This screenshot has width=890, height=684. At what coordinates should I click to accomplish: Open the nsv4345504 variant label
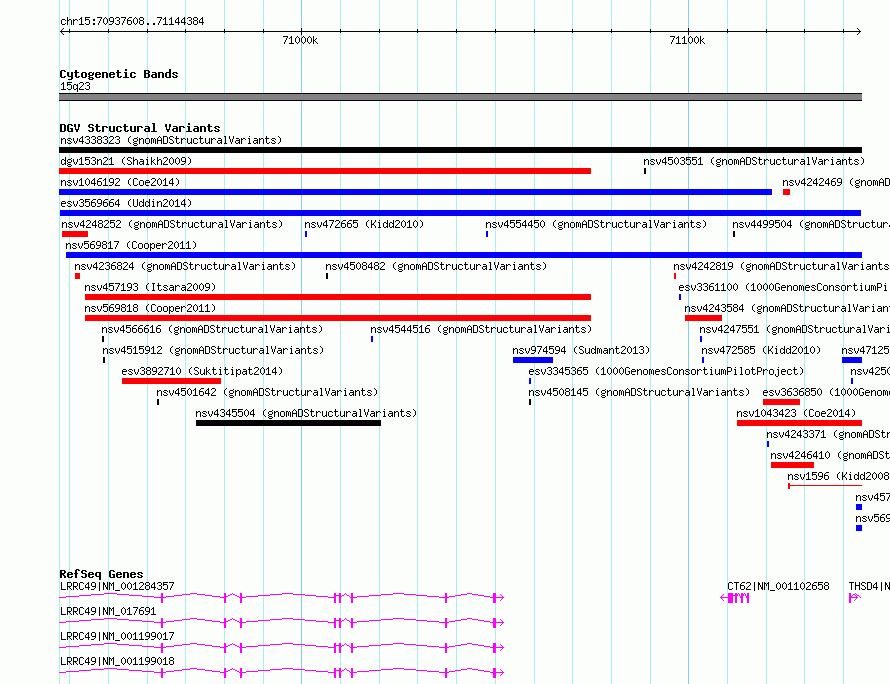click(306, 413)
